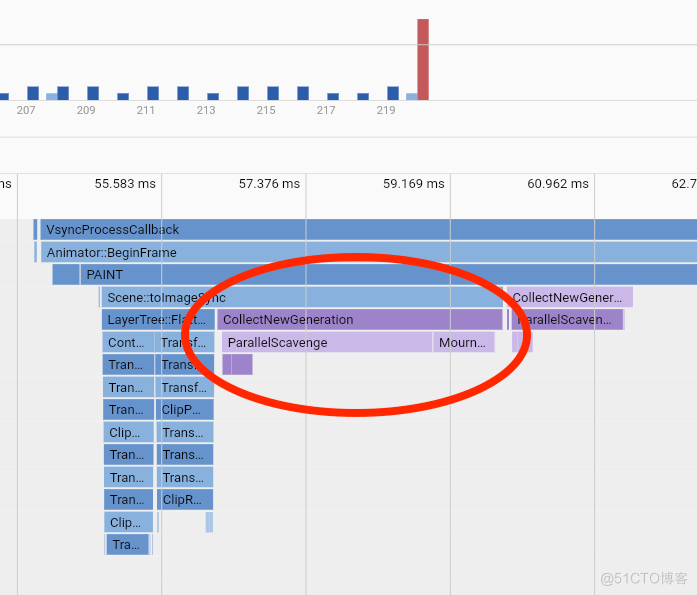Click the 57.376 ms time ruler label
Screen dimensions: 697x595
tap(269, 184)
